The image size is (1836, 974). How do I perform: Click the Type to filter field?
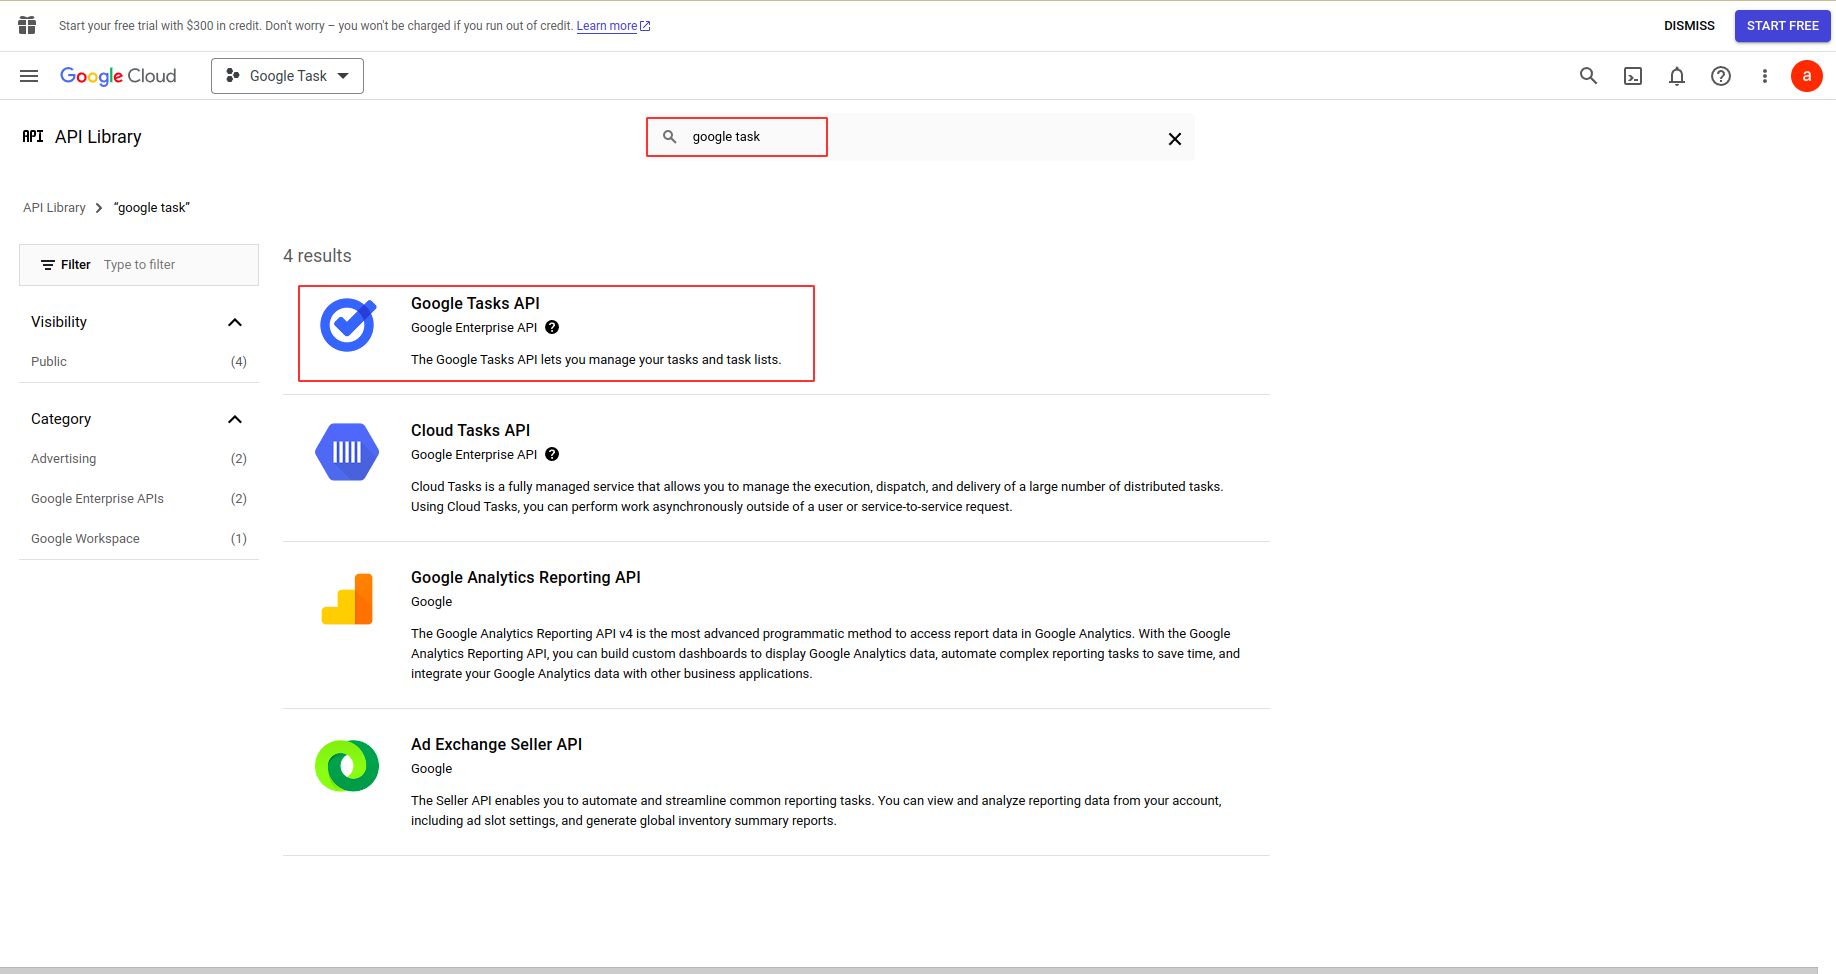click(x=139, y=265)
